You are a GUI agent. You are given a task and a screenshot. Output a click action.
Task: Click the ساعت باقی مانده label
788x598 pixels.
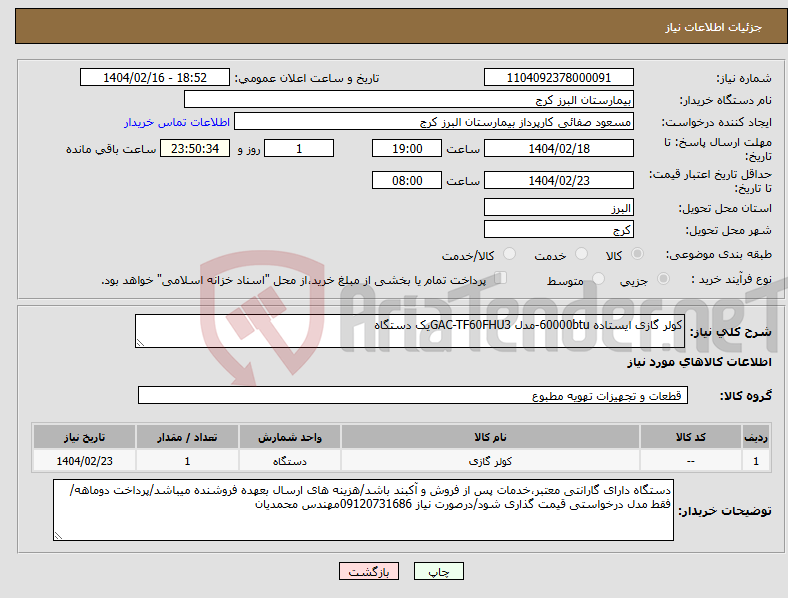[x=111, y=149]
